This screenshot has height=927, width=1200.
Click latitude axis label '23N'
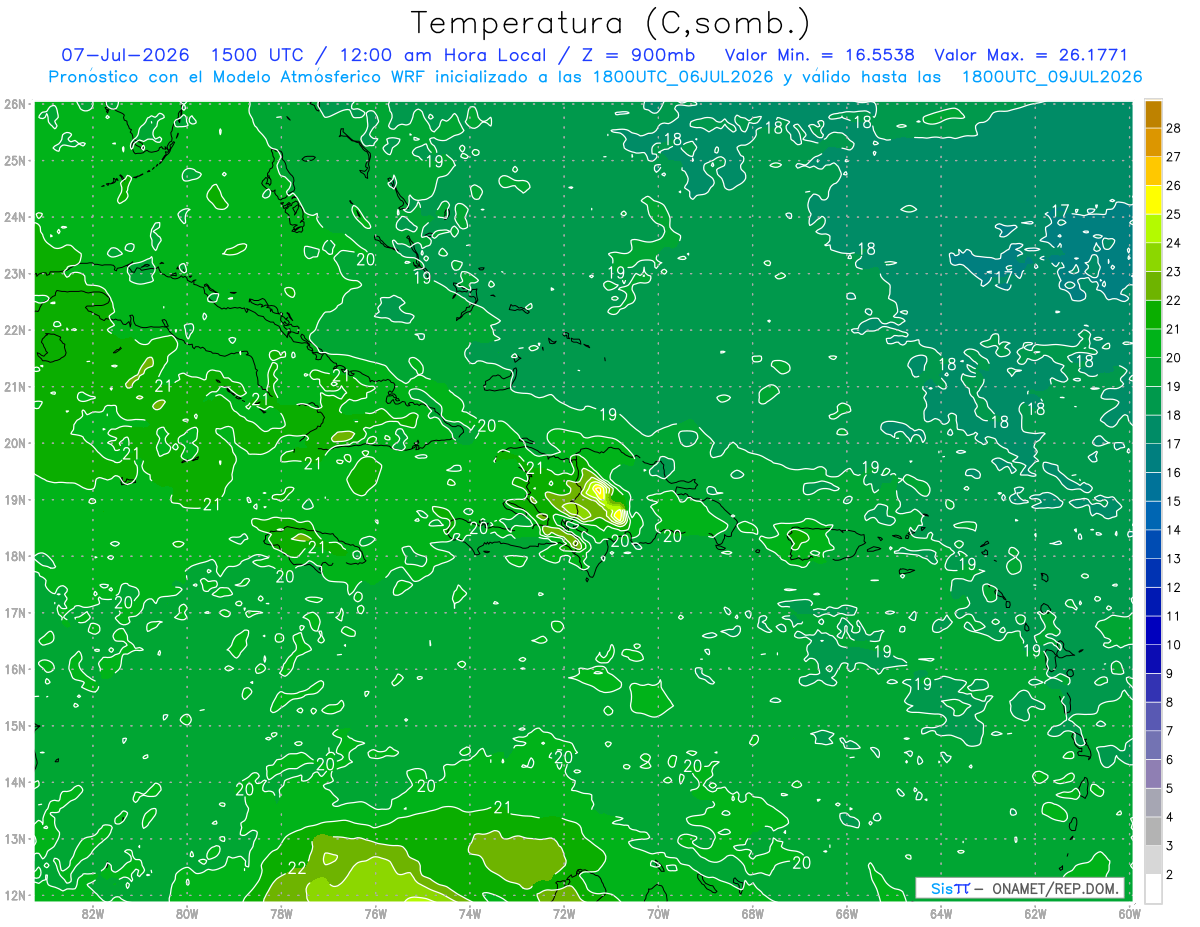click(x=16, y=274)
